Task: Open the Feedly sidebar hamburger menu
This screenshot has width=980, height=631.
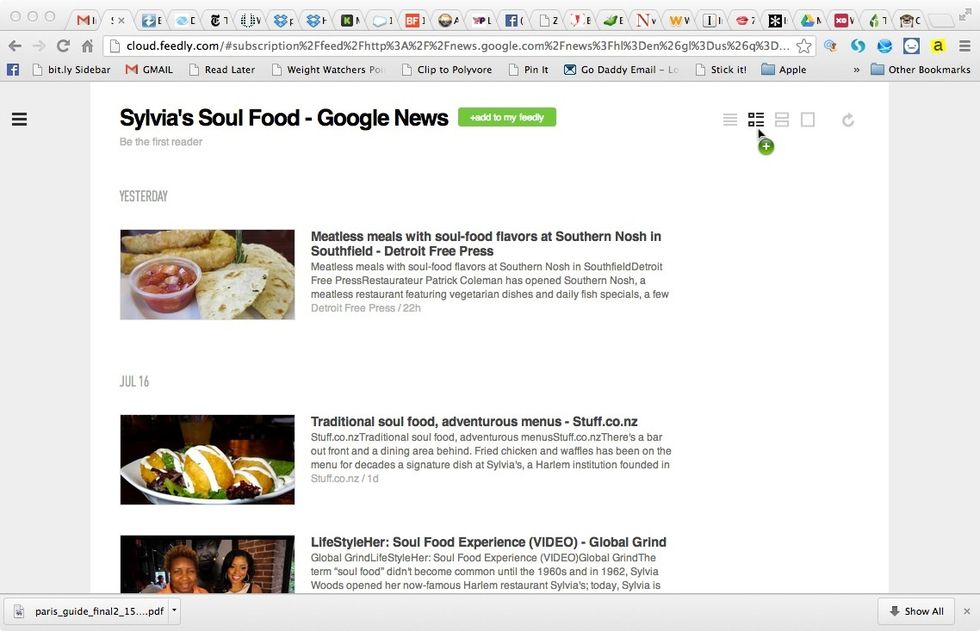Action: coord(19,119)
